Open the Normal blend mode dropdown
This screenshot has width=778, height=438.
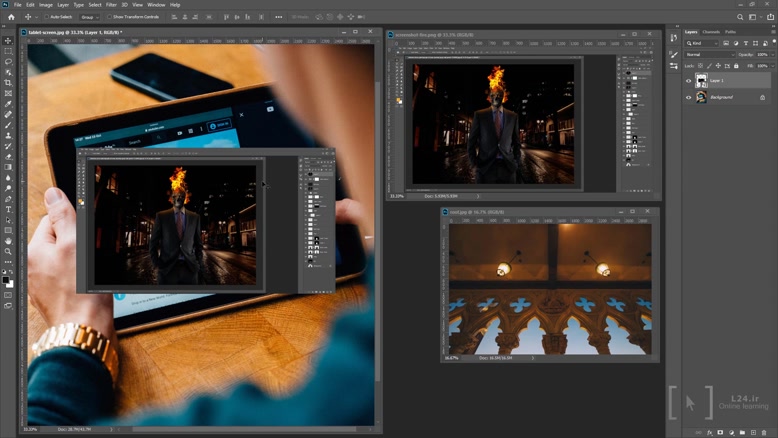tap(708, 54)
